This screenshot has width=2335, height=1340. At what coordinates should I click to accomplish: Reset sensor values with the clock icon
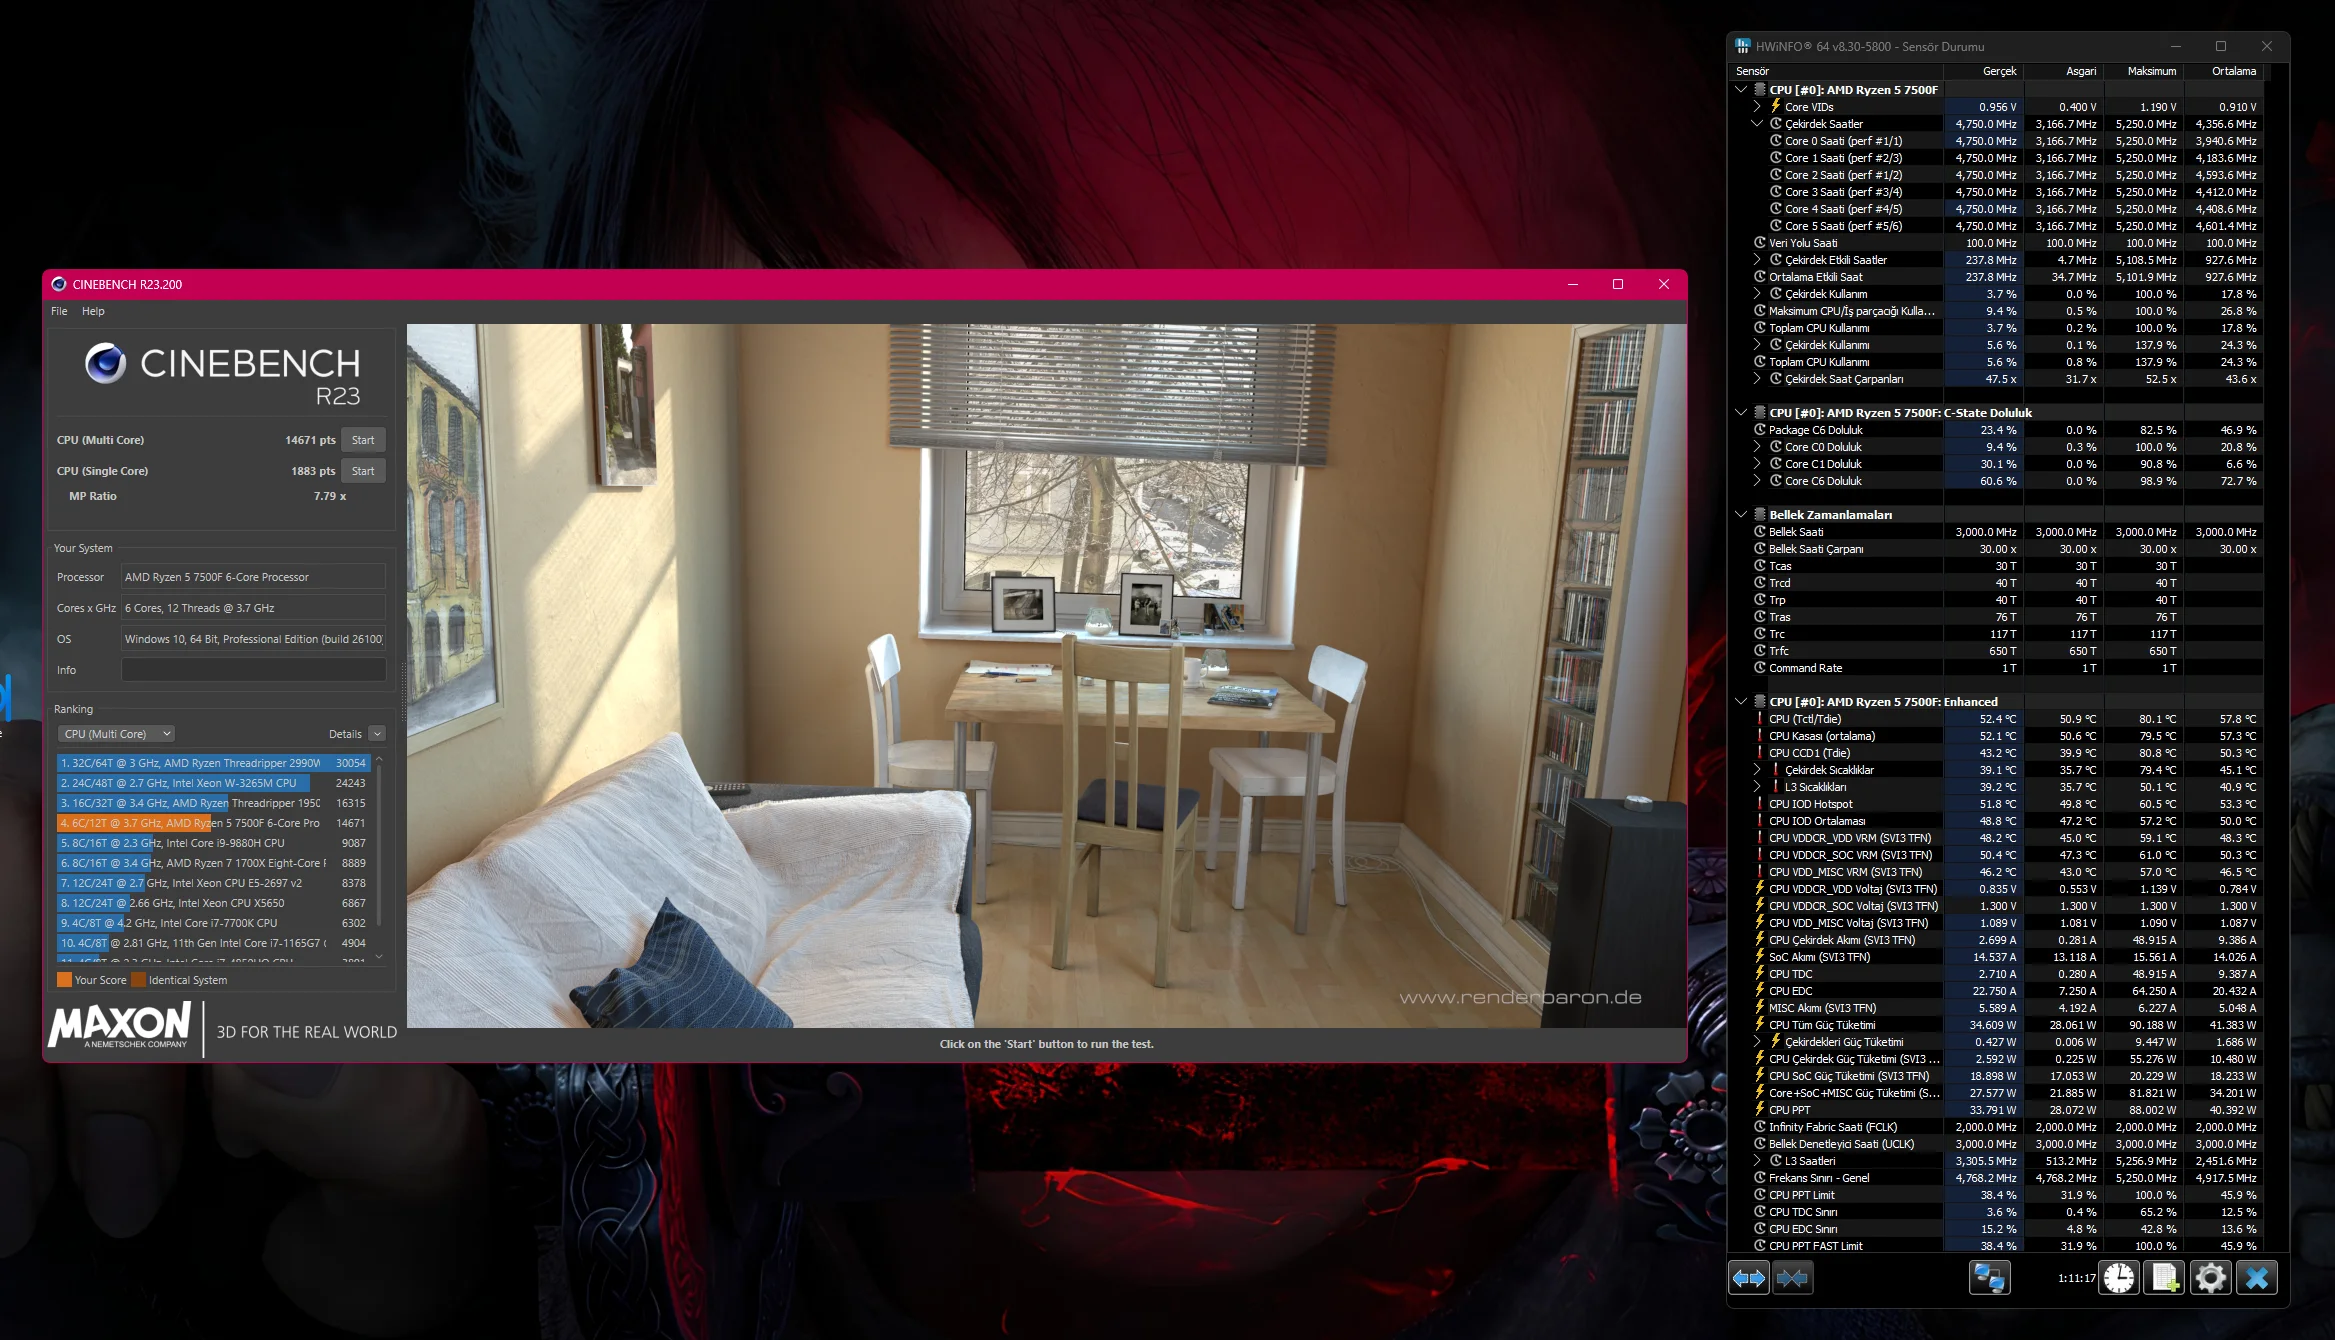point(2119,1278)
